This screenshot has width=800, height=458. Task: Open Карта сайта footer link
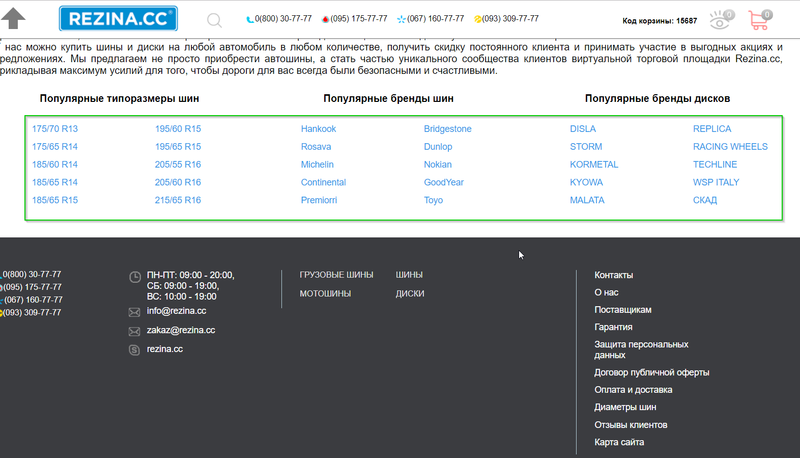click(619, 443)
